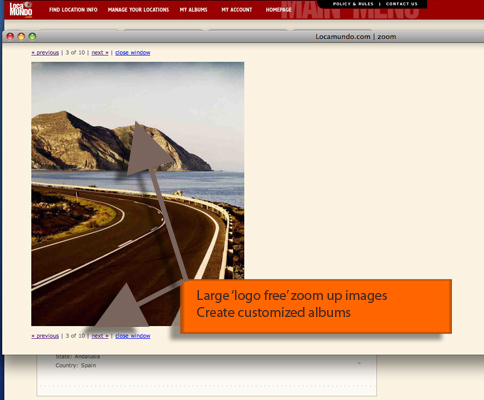Open the Policy & Rules link
Image resolution: width=484 pixels, height=400 pixels.
[x=353, y=4]
